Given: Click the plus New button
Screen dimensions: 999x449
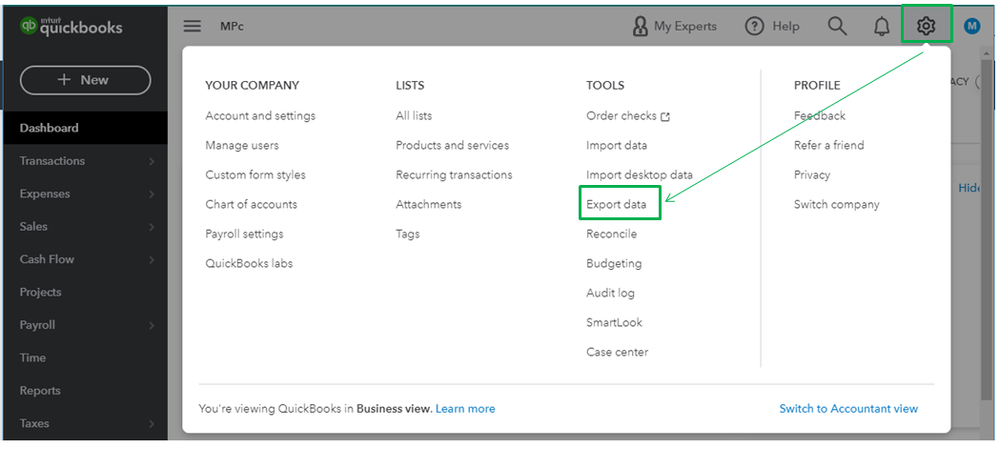Looking at the screenshot, I should [85, 80].
